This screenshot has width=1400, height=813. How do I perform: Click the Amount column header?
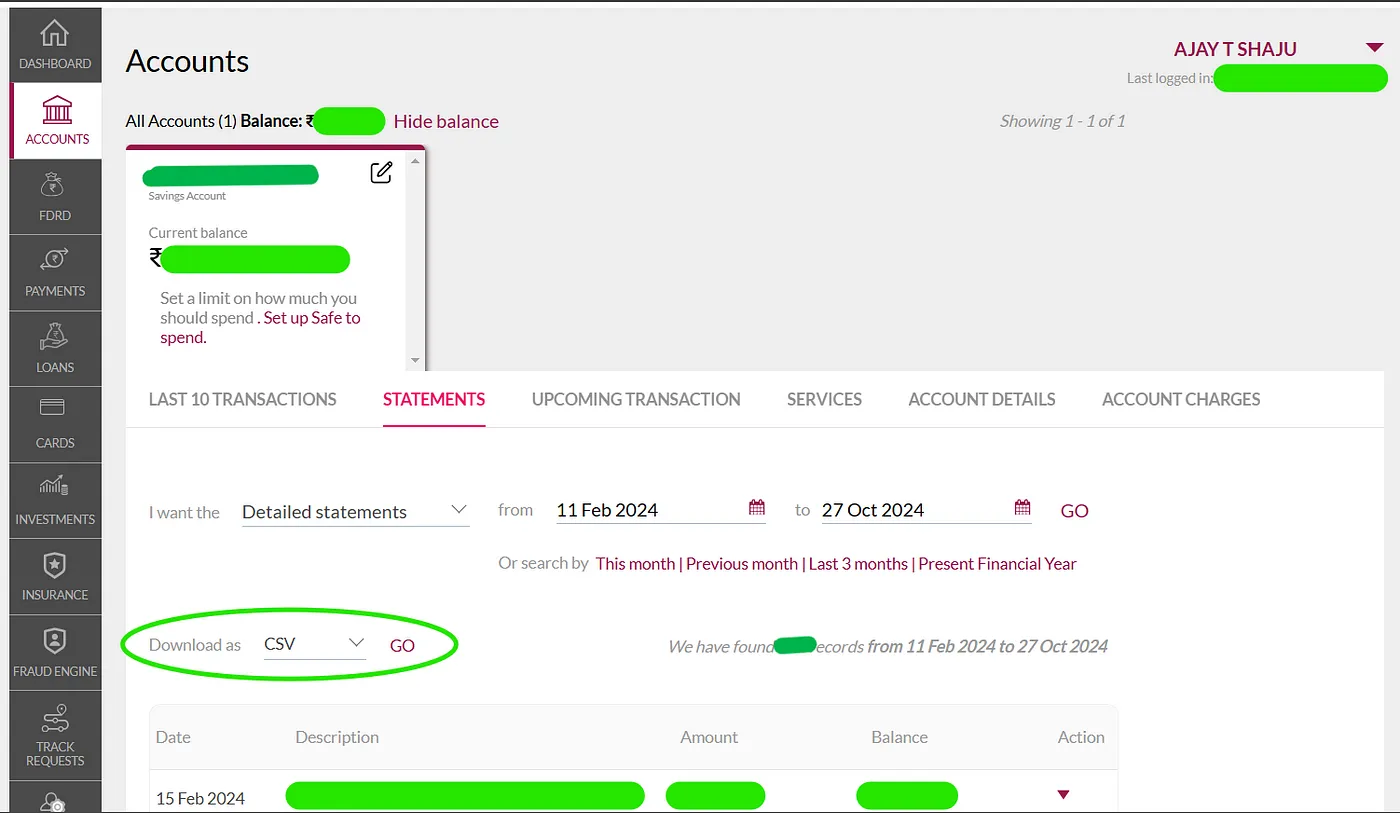709,737
